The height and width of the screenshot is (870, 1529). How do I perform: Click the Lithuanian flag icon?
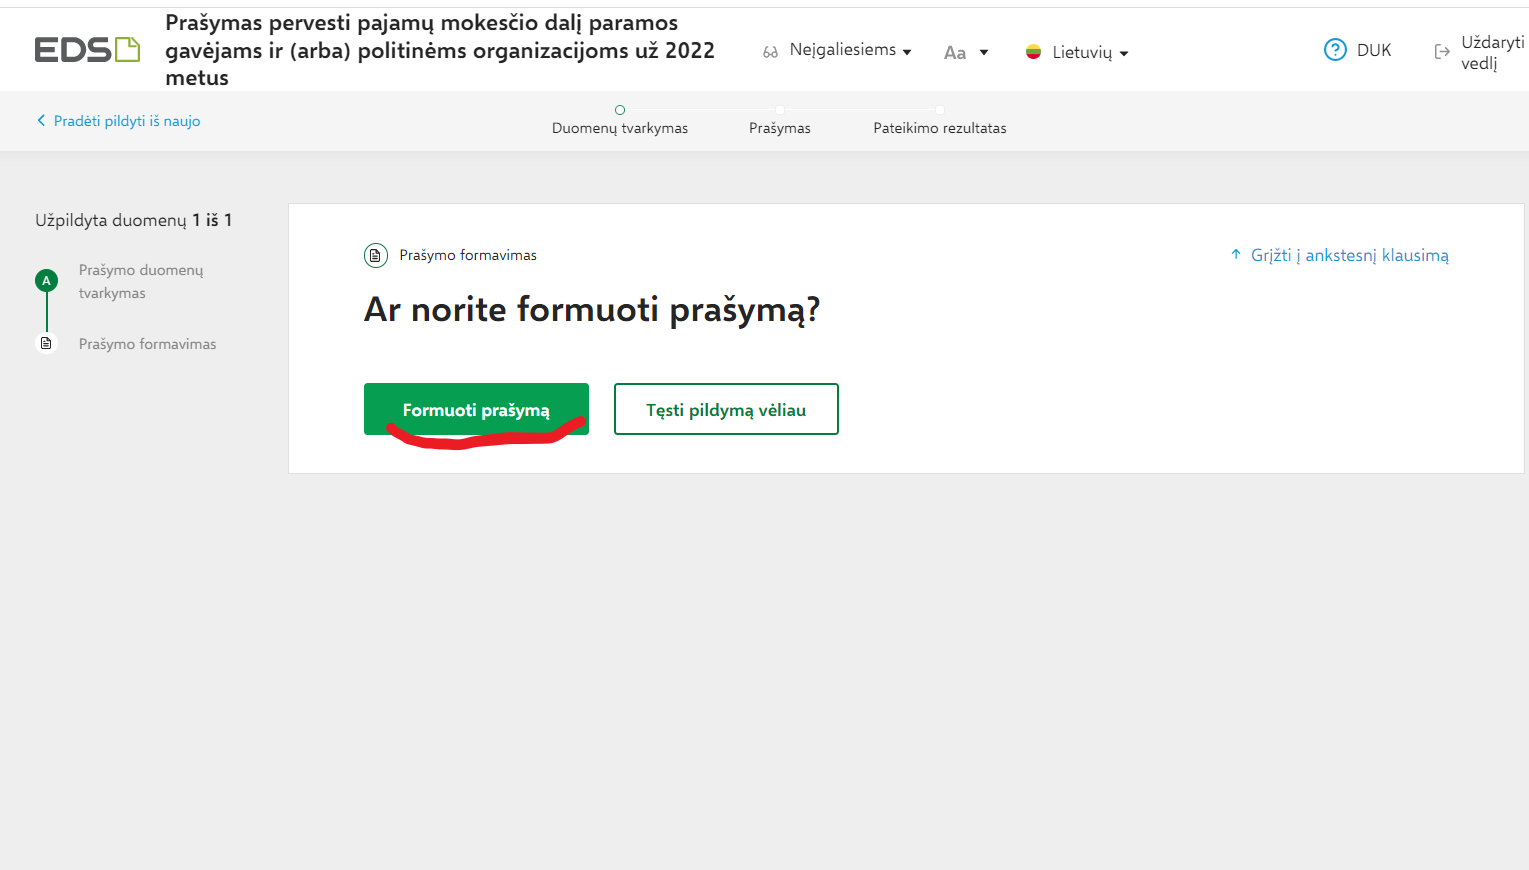click(1033, 52)
